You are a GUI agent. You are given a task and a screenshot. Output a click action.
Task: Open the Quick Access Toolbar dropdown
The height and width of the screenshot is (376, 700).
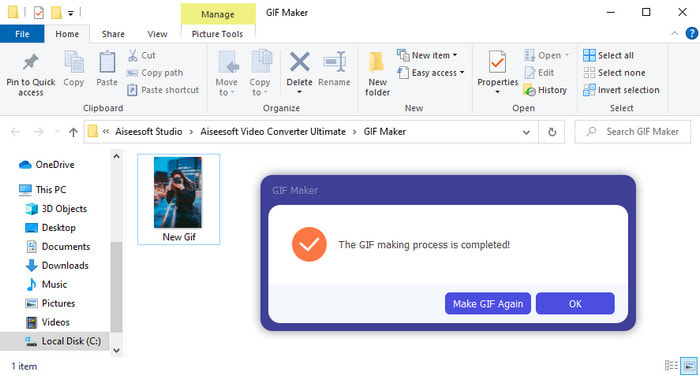click(71, 13)
